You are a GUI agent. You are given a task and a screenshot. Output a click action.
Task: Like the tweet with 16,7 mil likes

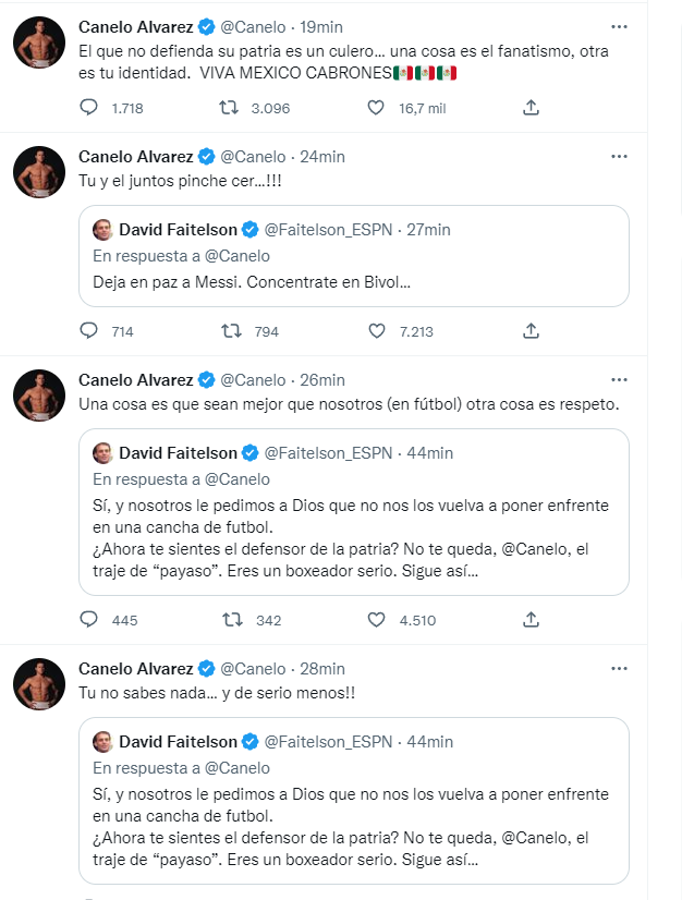[377, 107]
